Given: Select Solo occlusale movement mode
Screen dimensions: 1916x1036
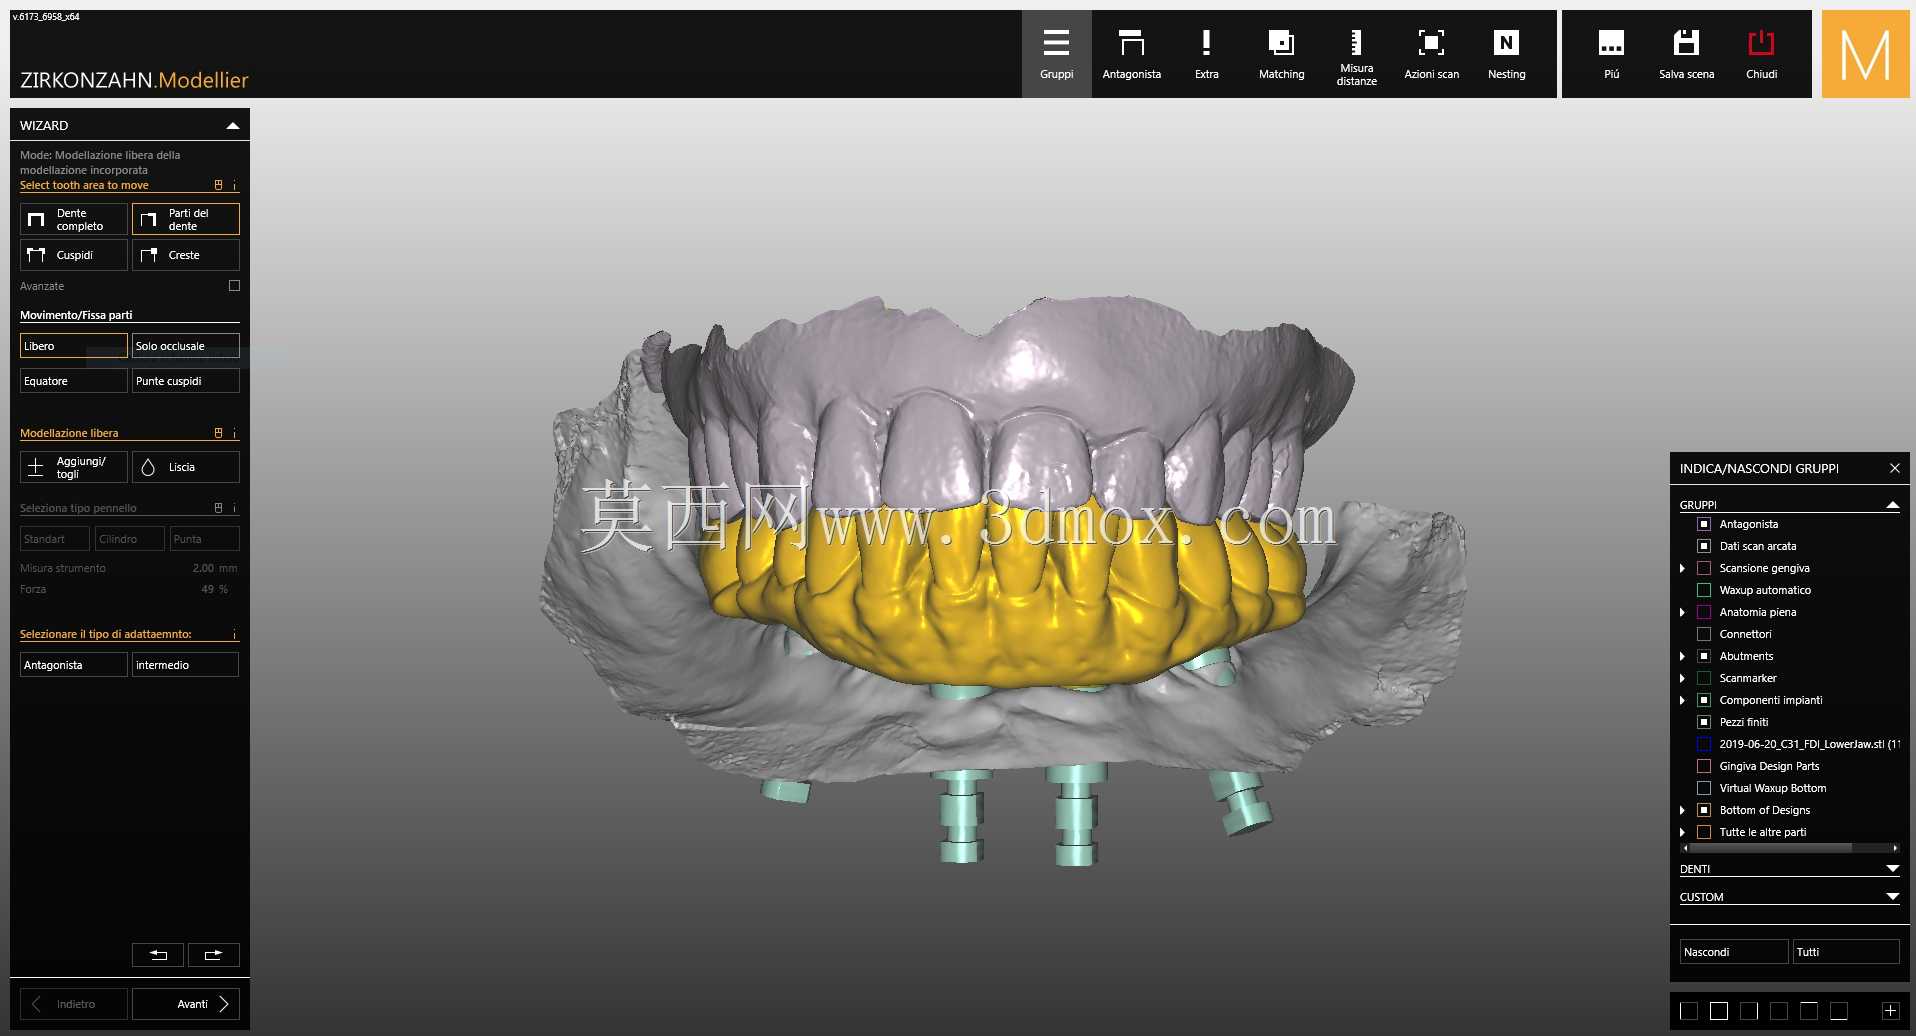Looking at the screenshot, I should 186,346.
